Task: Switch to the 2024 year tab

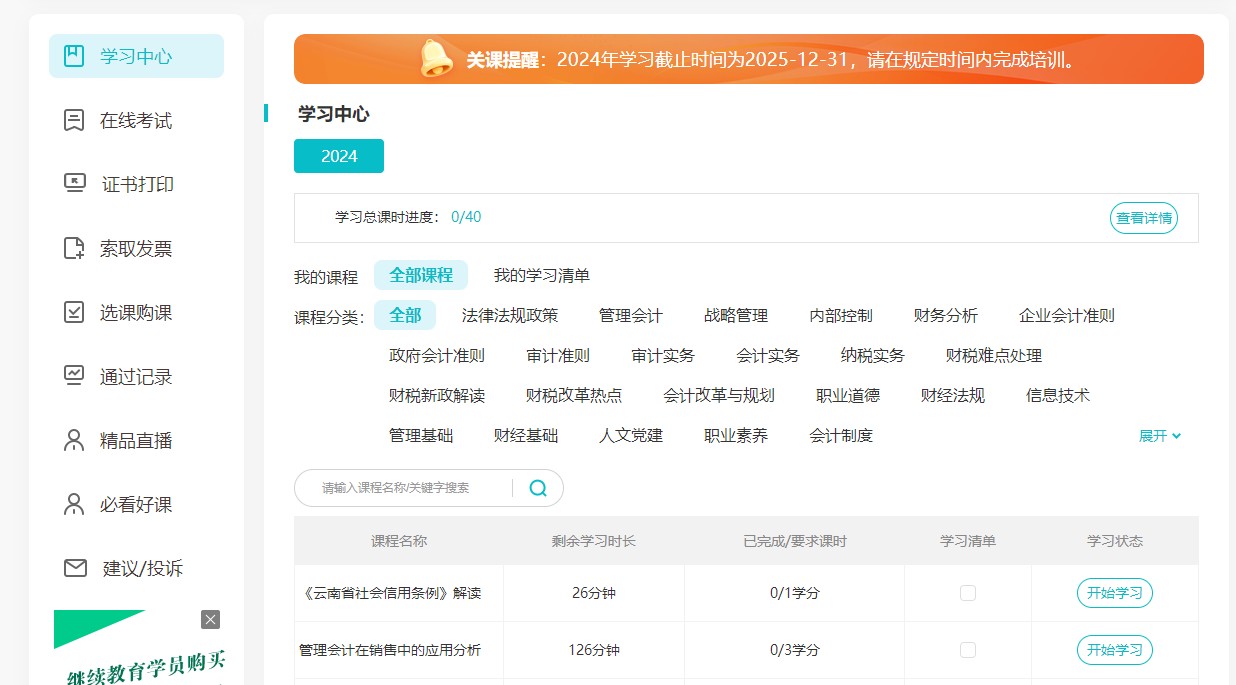Action: 338,156
